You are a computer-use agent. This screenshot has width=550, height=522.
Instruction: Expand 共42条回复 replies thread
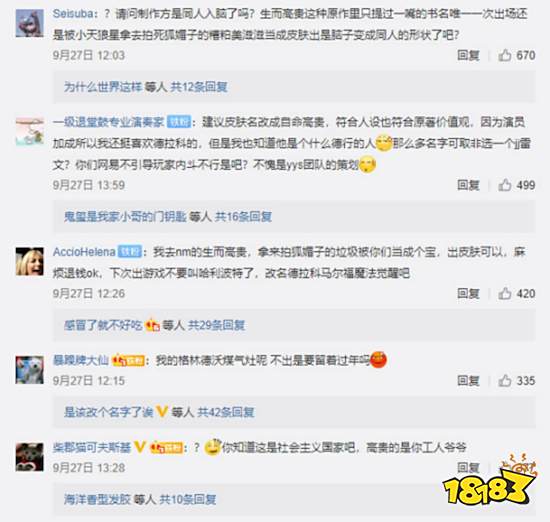(x=226, y=412)
